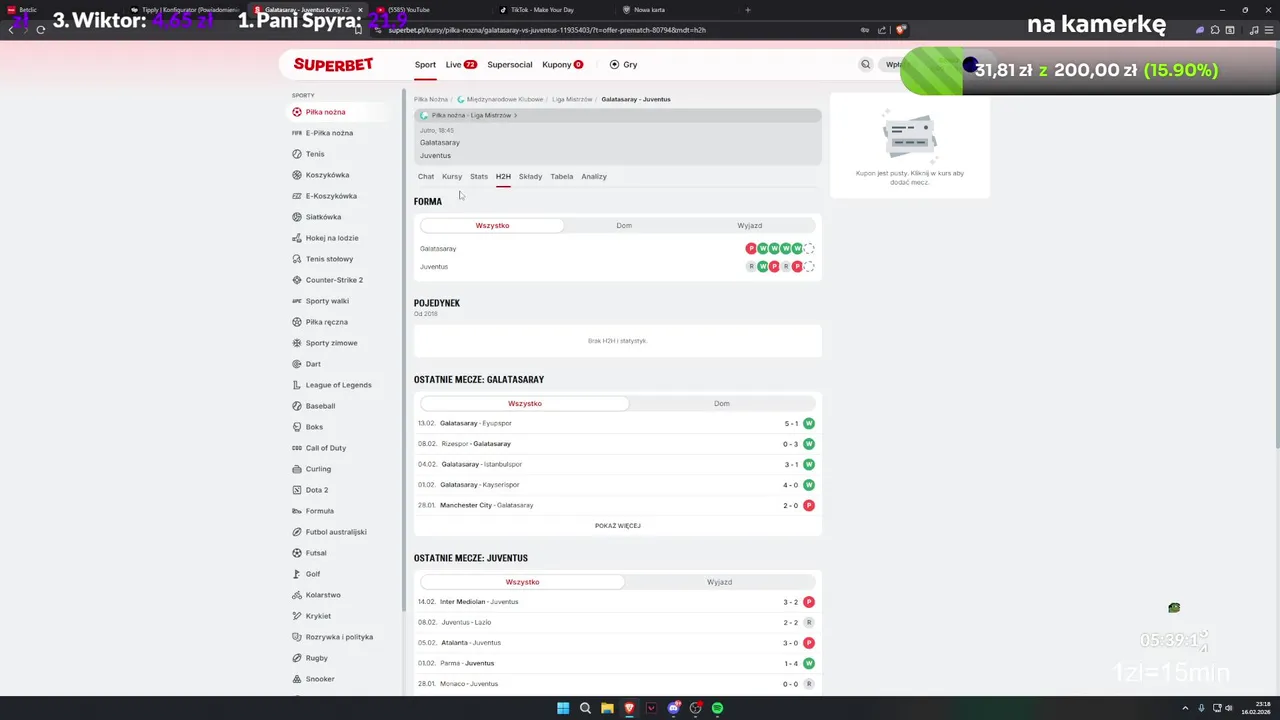Switch to the Chat tab

click(426, 177)
